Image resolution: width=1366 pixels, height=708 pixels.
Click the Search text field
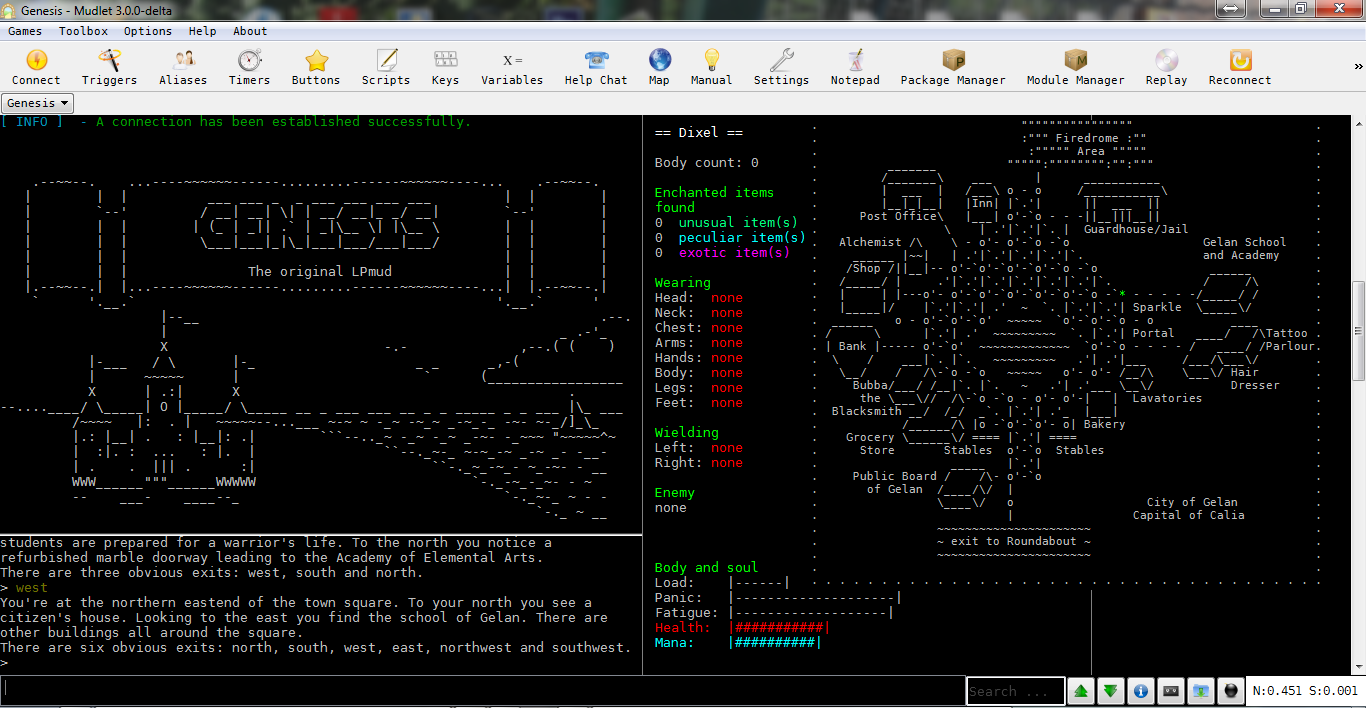[x=1015, y=691]
